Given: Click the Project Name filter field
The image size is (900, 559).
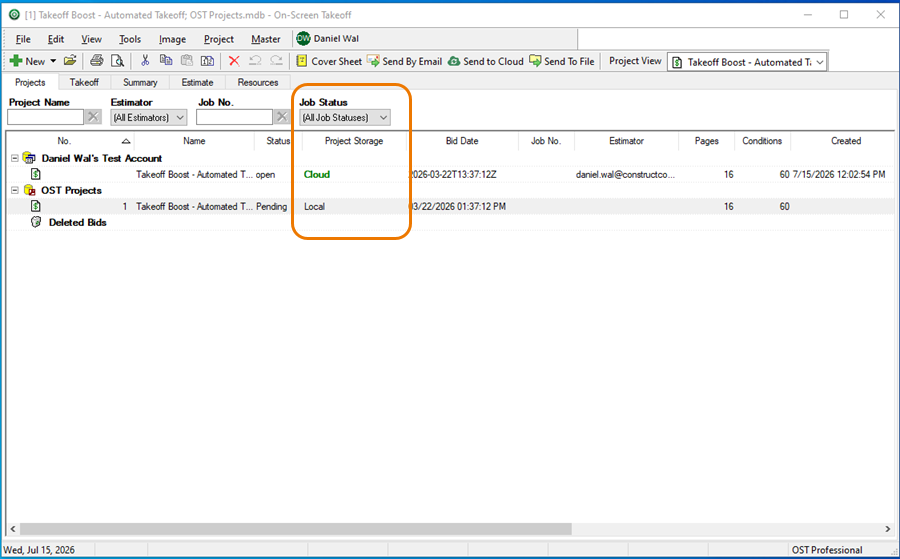Looking at the screenshot, I should (45, 117).
